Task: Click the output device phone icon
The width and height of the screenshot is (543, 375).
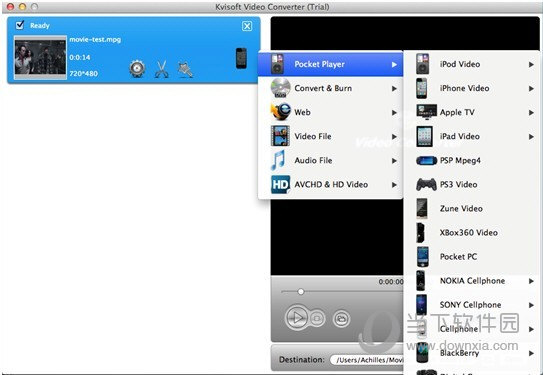Action: (241, 58)
